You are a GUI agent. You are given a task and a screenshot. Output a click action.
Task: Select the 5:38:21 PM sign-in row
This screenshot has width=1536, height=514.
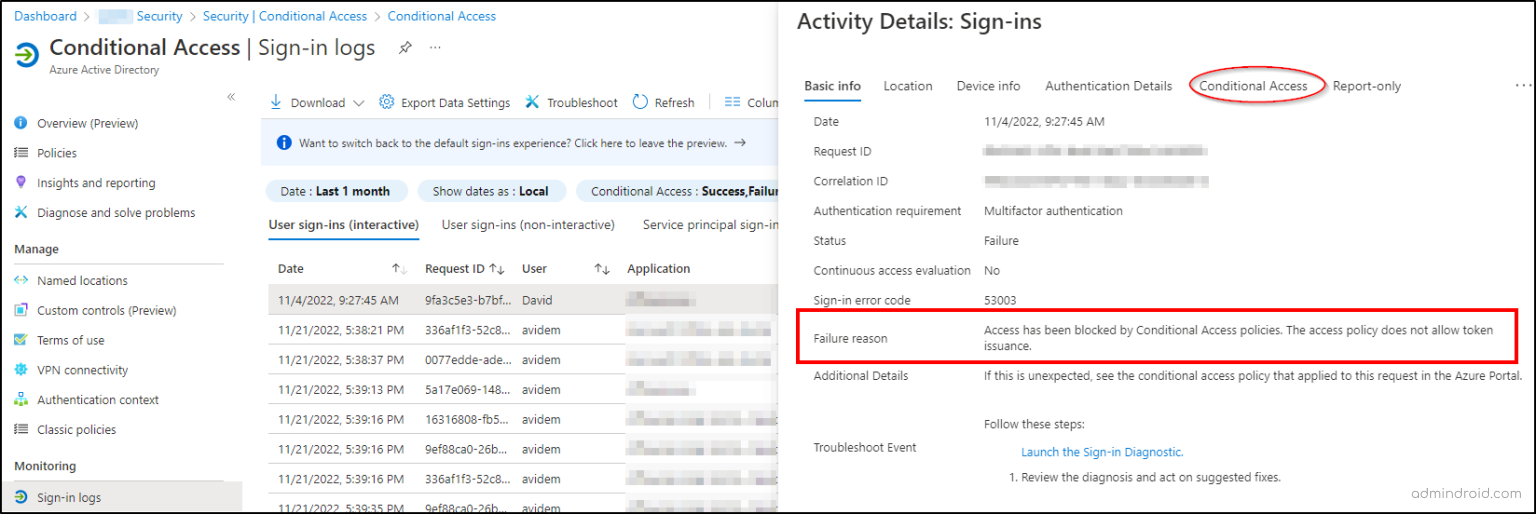coord(523,330)
